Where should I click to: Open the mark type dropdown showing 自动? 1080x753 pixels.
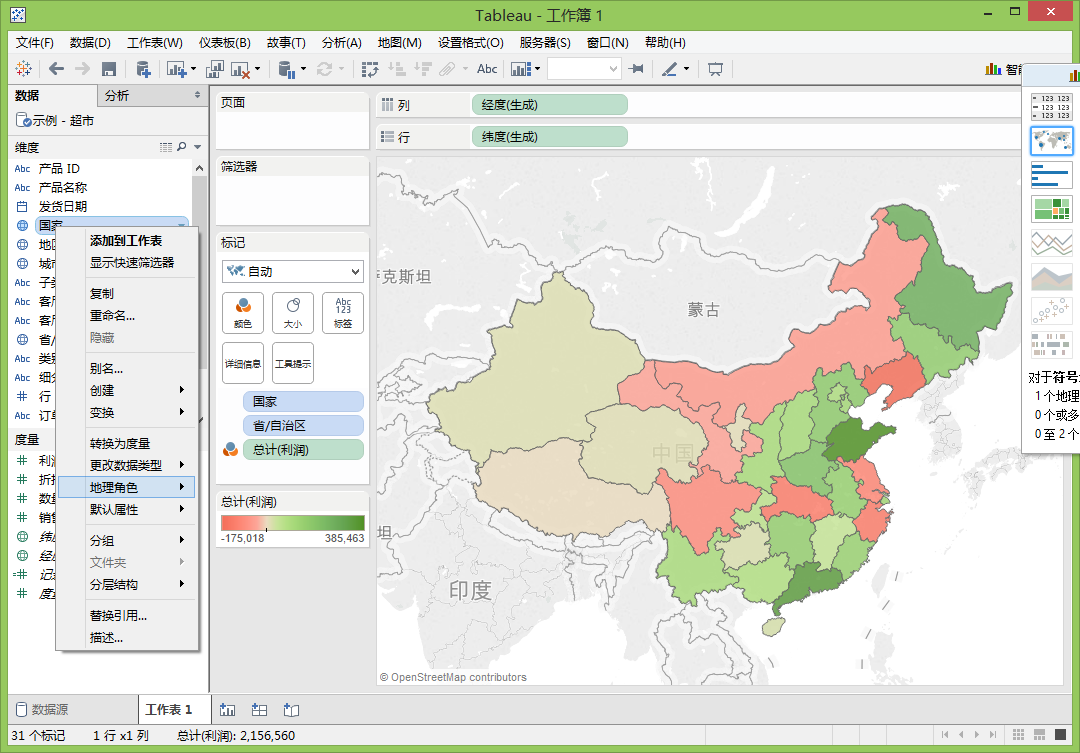293,271
